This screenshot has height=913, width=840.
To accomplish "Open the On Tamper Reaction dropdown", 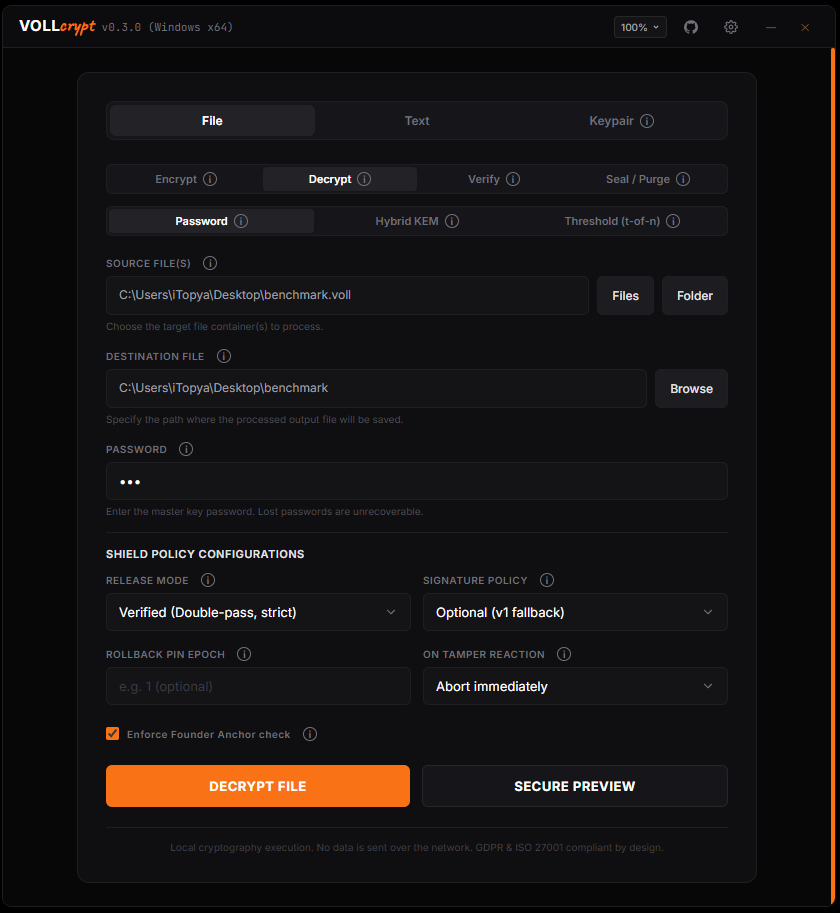I will 575,686.
